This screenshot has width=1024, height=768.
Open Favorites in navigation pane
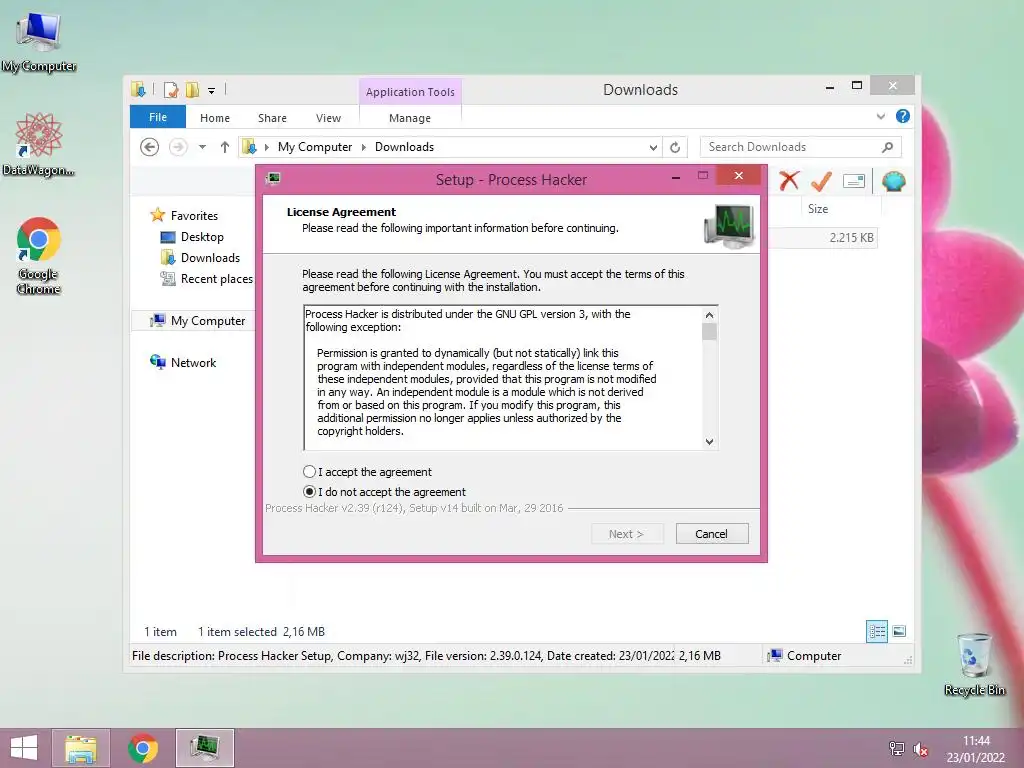click(195, 216)
